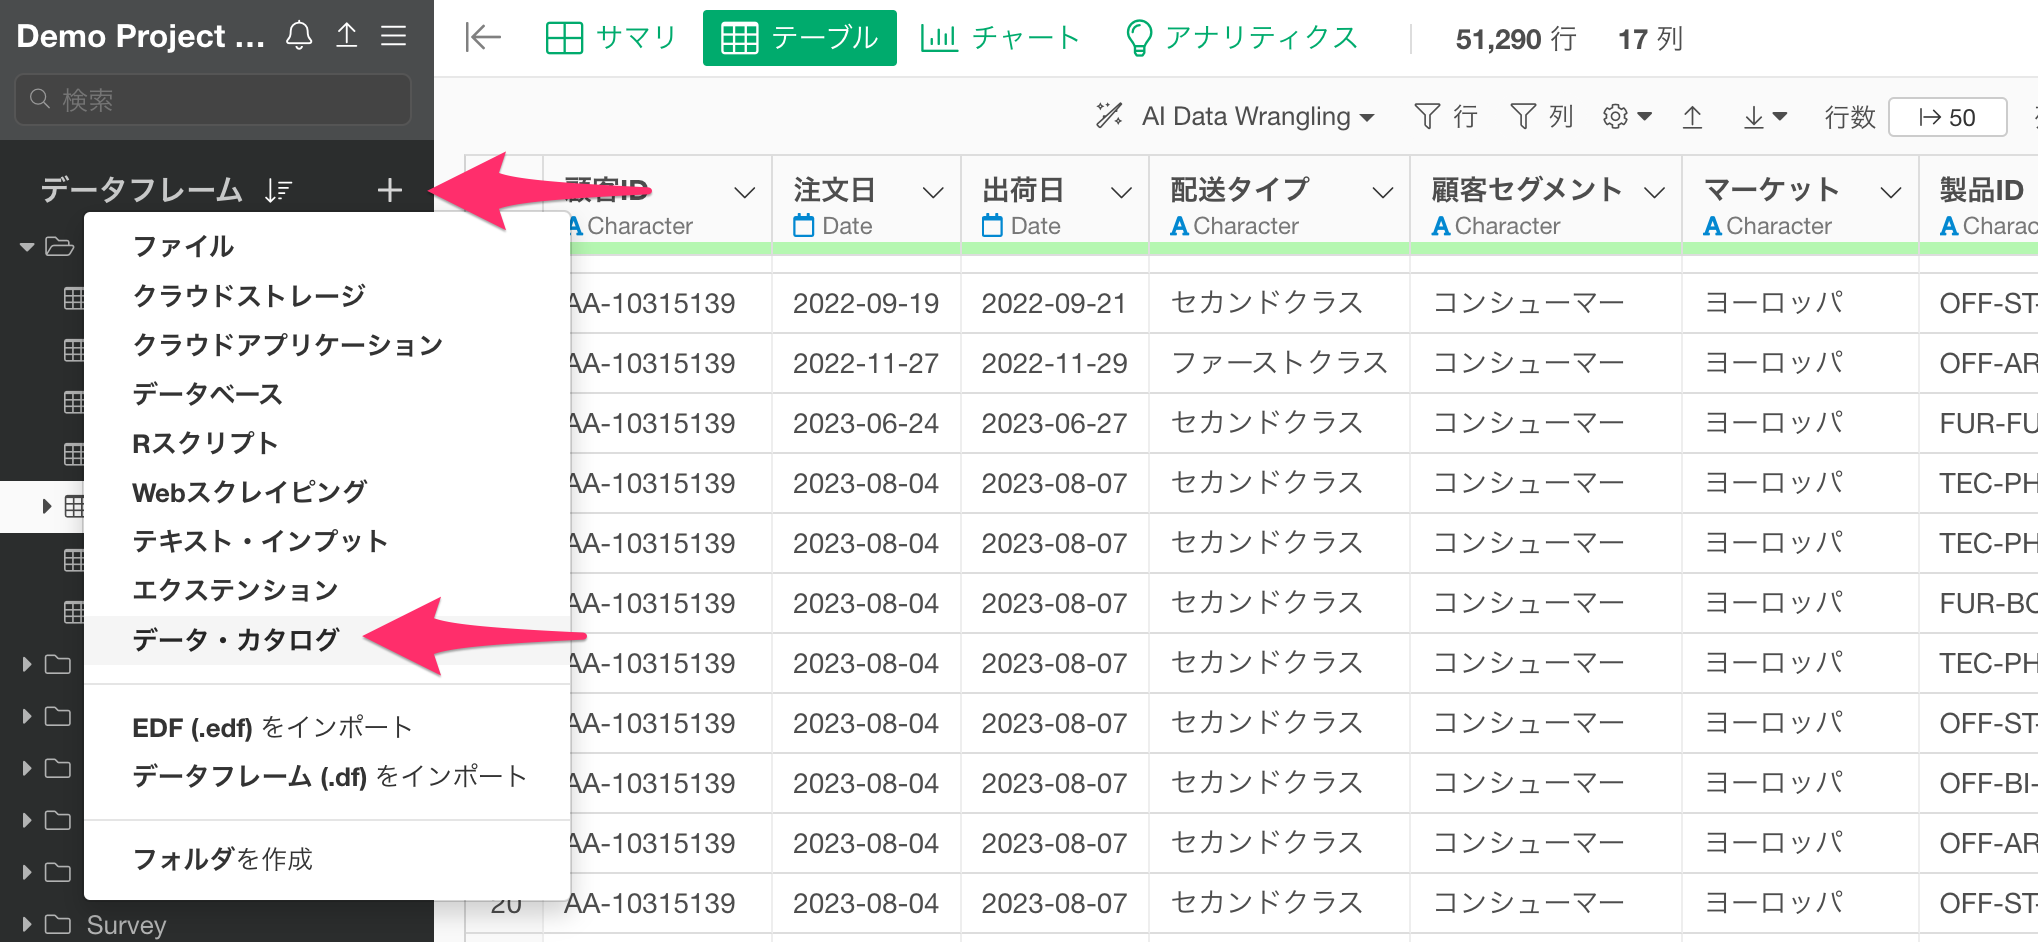2038x942 pixels.
Task: Click the notification bell icon
Action: pyautogui.click(x=299, y=36)
